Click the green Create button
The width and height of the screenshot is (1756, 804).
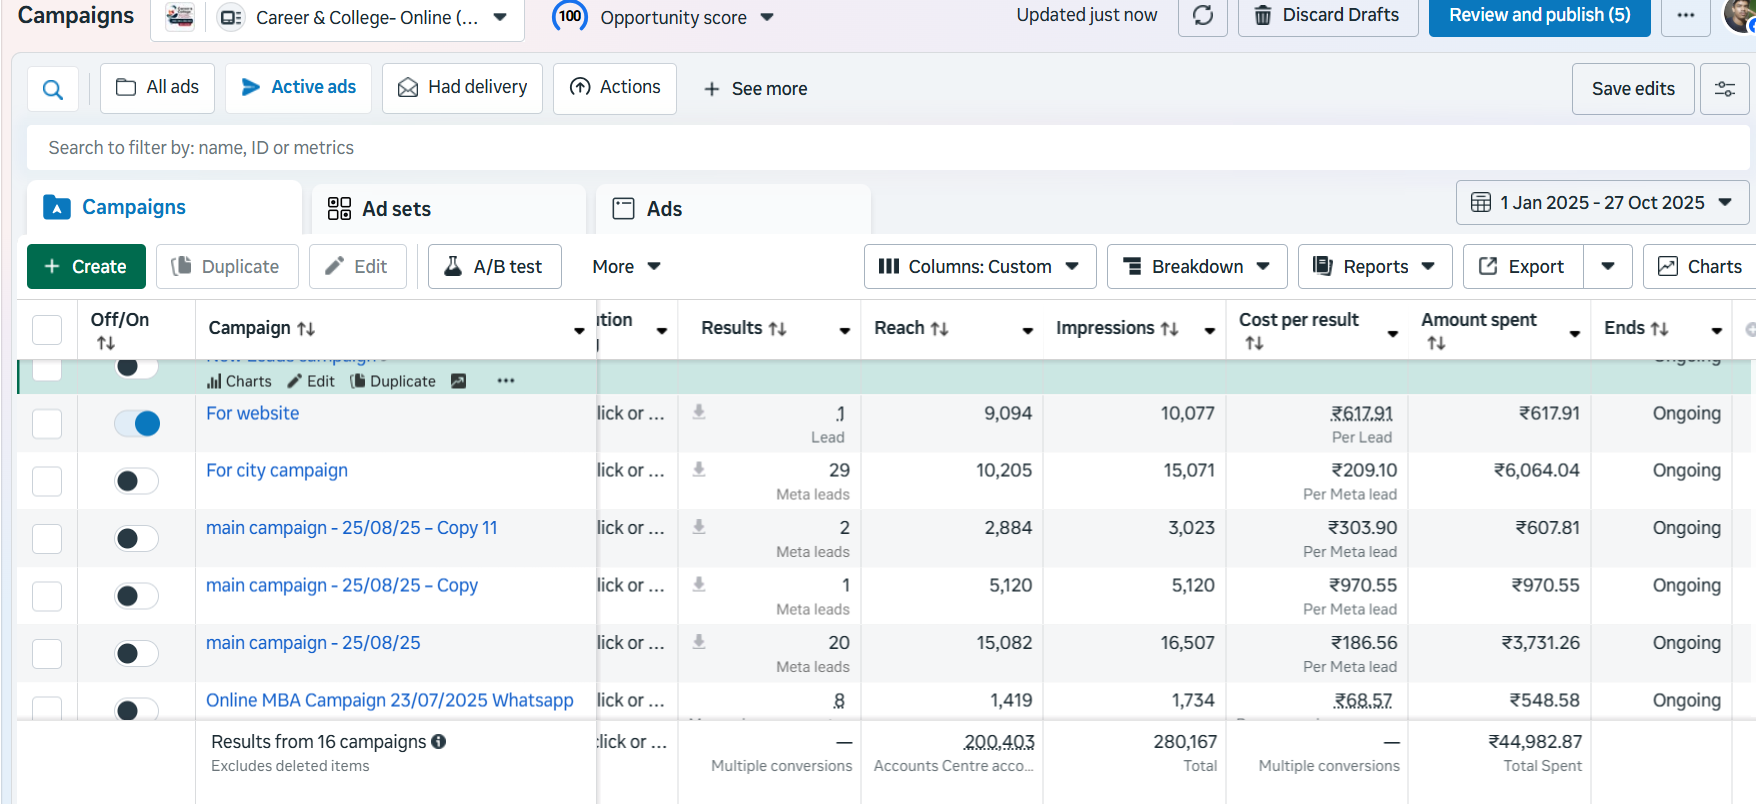[86, 267]
